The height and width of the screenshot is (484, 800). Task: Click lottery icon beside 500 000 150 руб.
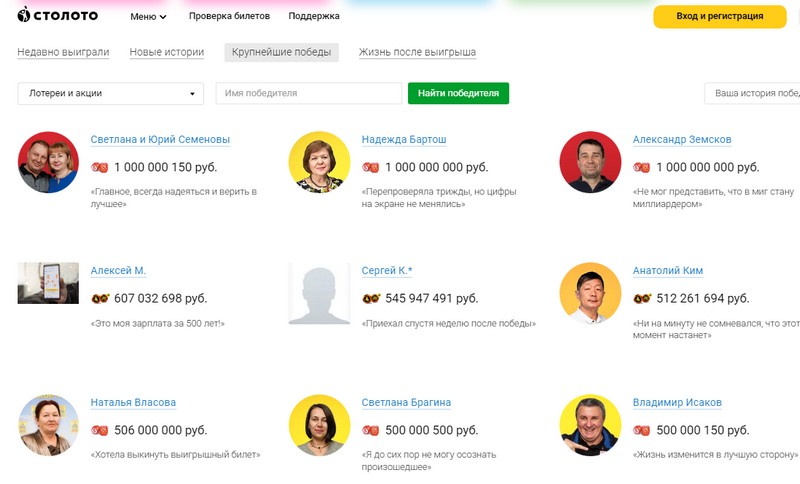[x=641, y=430]
